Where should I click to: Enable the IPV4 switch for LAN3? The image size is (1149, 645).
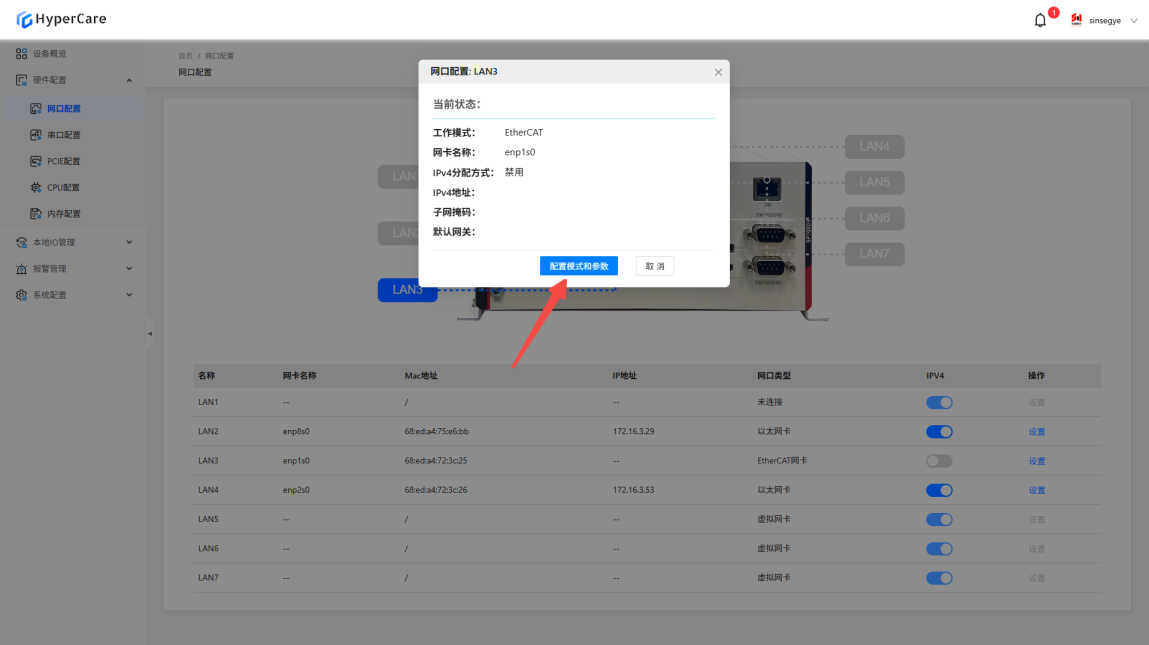click(x=939, y=461)
